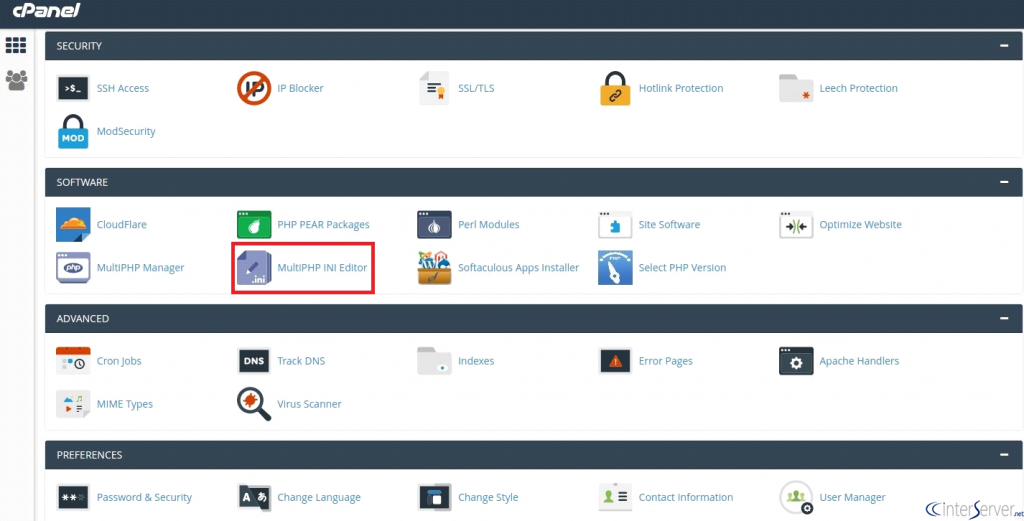The height and width of the screenshot is (521, 1024).
Task: Open the Perl Modules link
Action: coord(488,225)
